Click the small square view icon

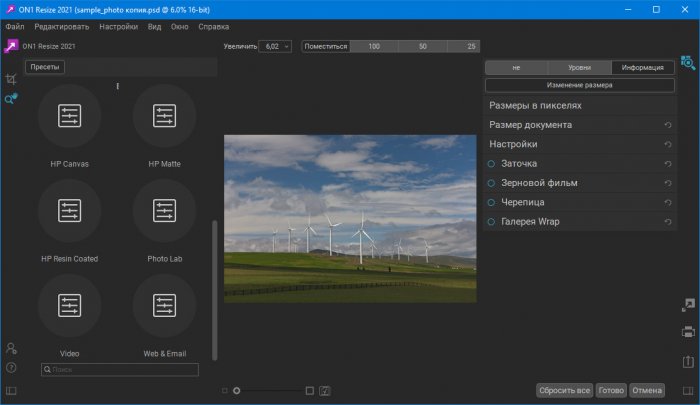click(x=225, y=391)
